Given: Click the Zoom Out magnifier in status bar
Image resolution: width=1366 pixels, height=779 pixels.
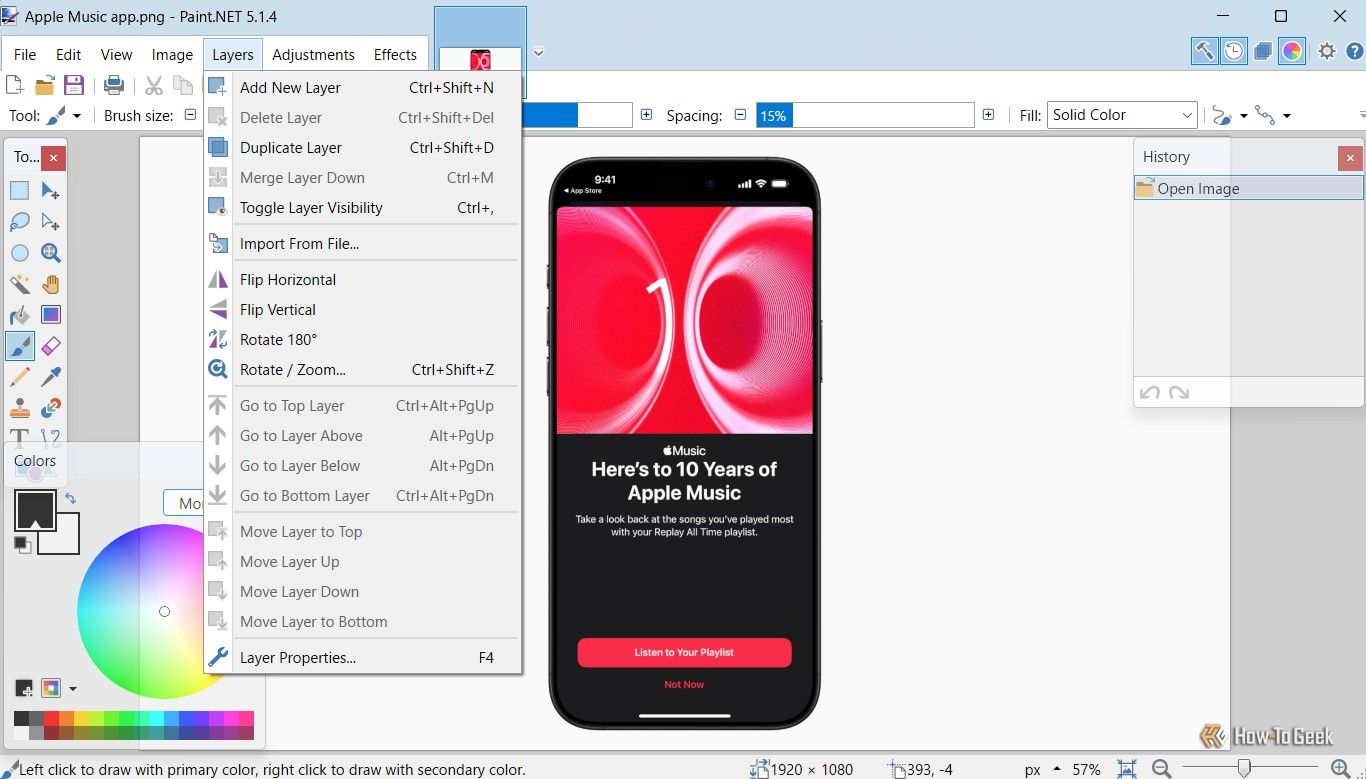Looking at the screenshot, I should tap(1161, 769).
